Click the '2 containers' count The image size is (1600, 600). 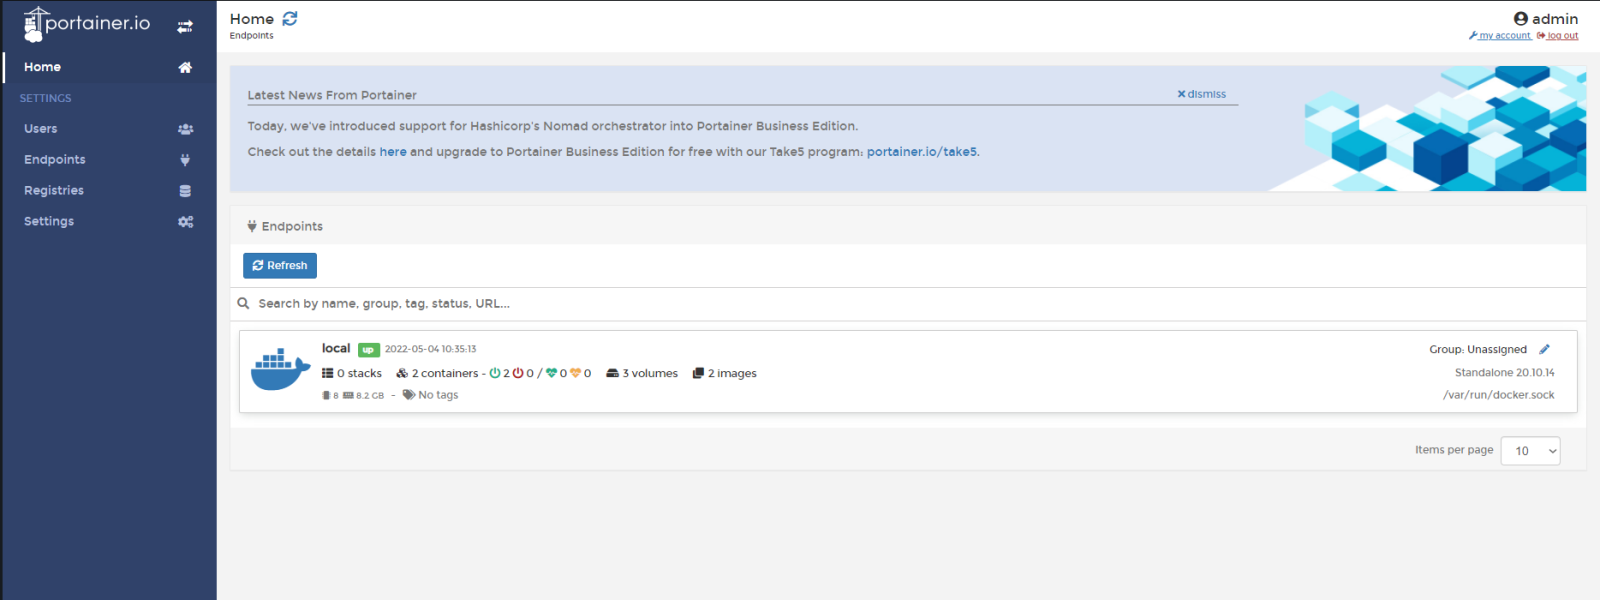click(x=445, y=374)
